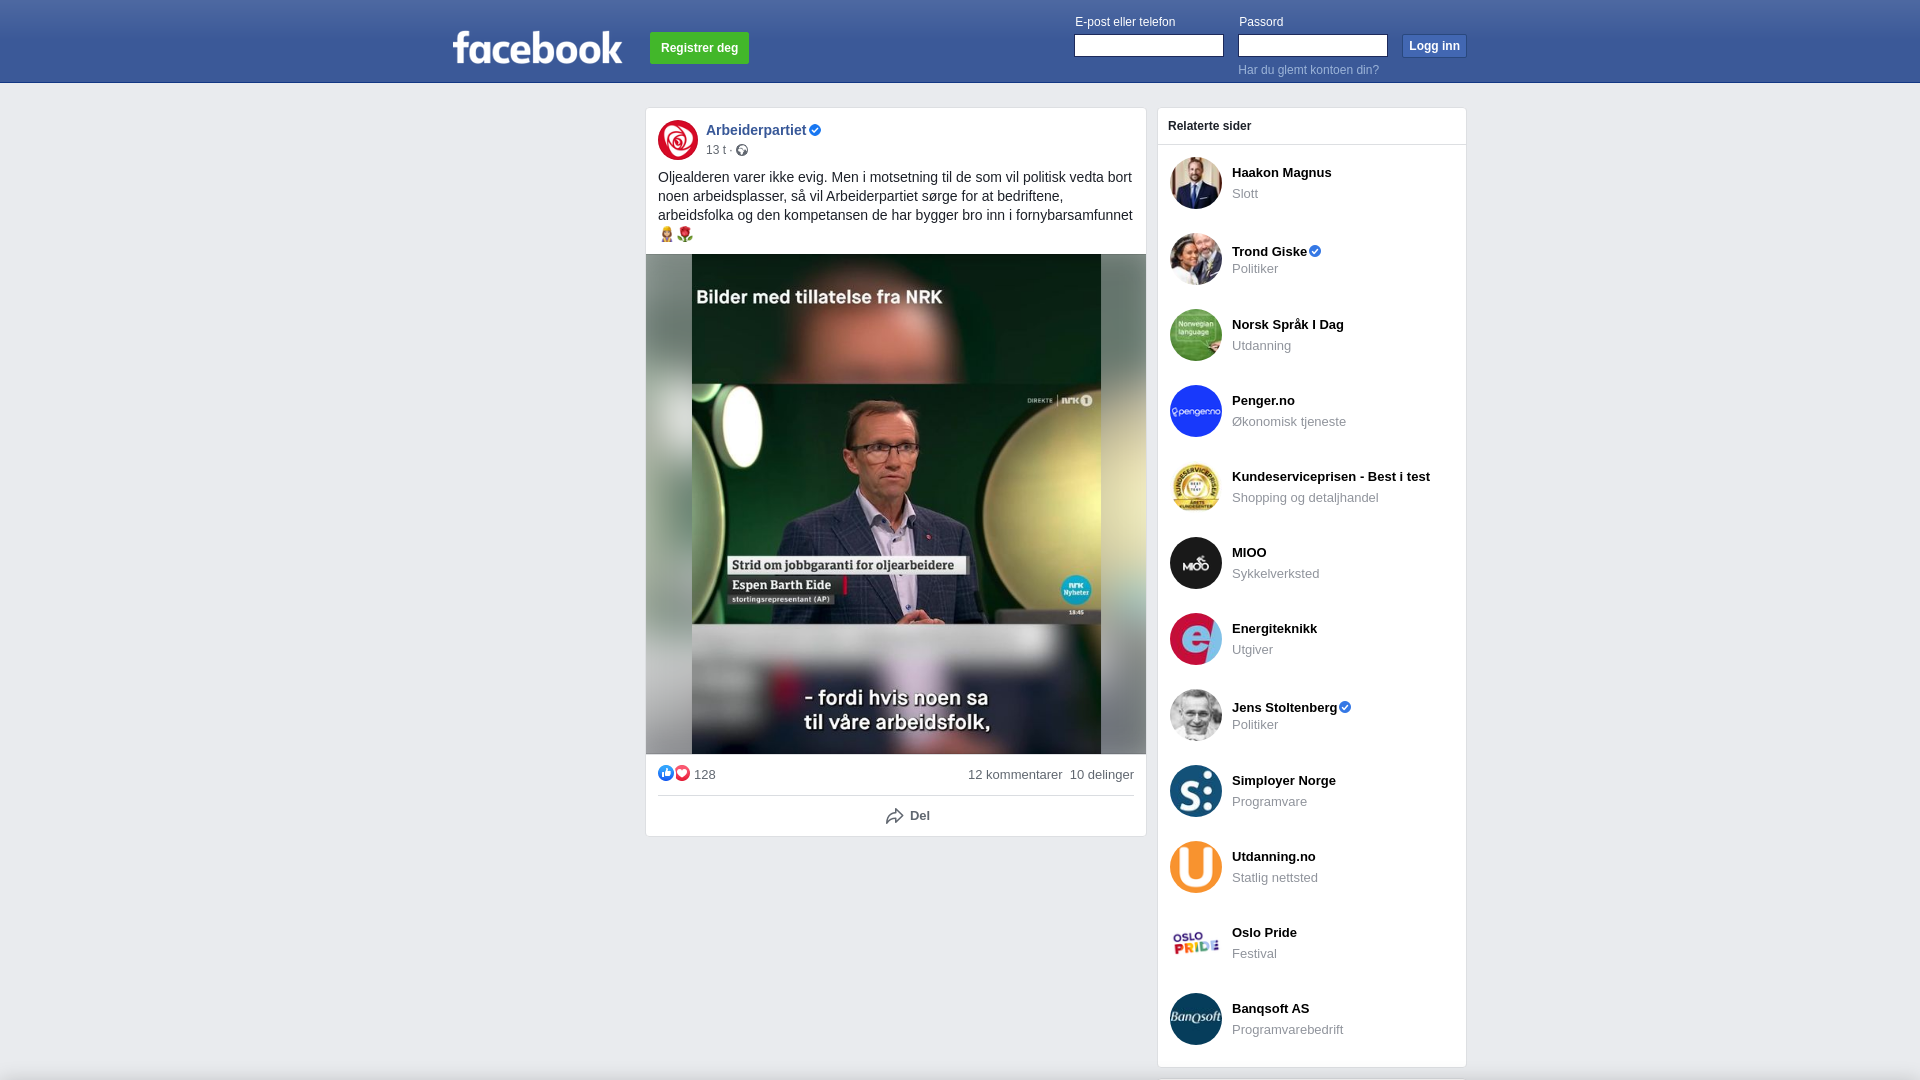
Task: Focus the Passord input field
Action: (1313, 46)
